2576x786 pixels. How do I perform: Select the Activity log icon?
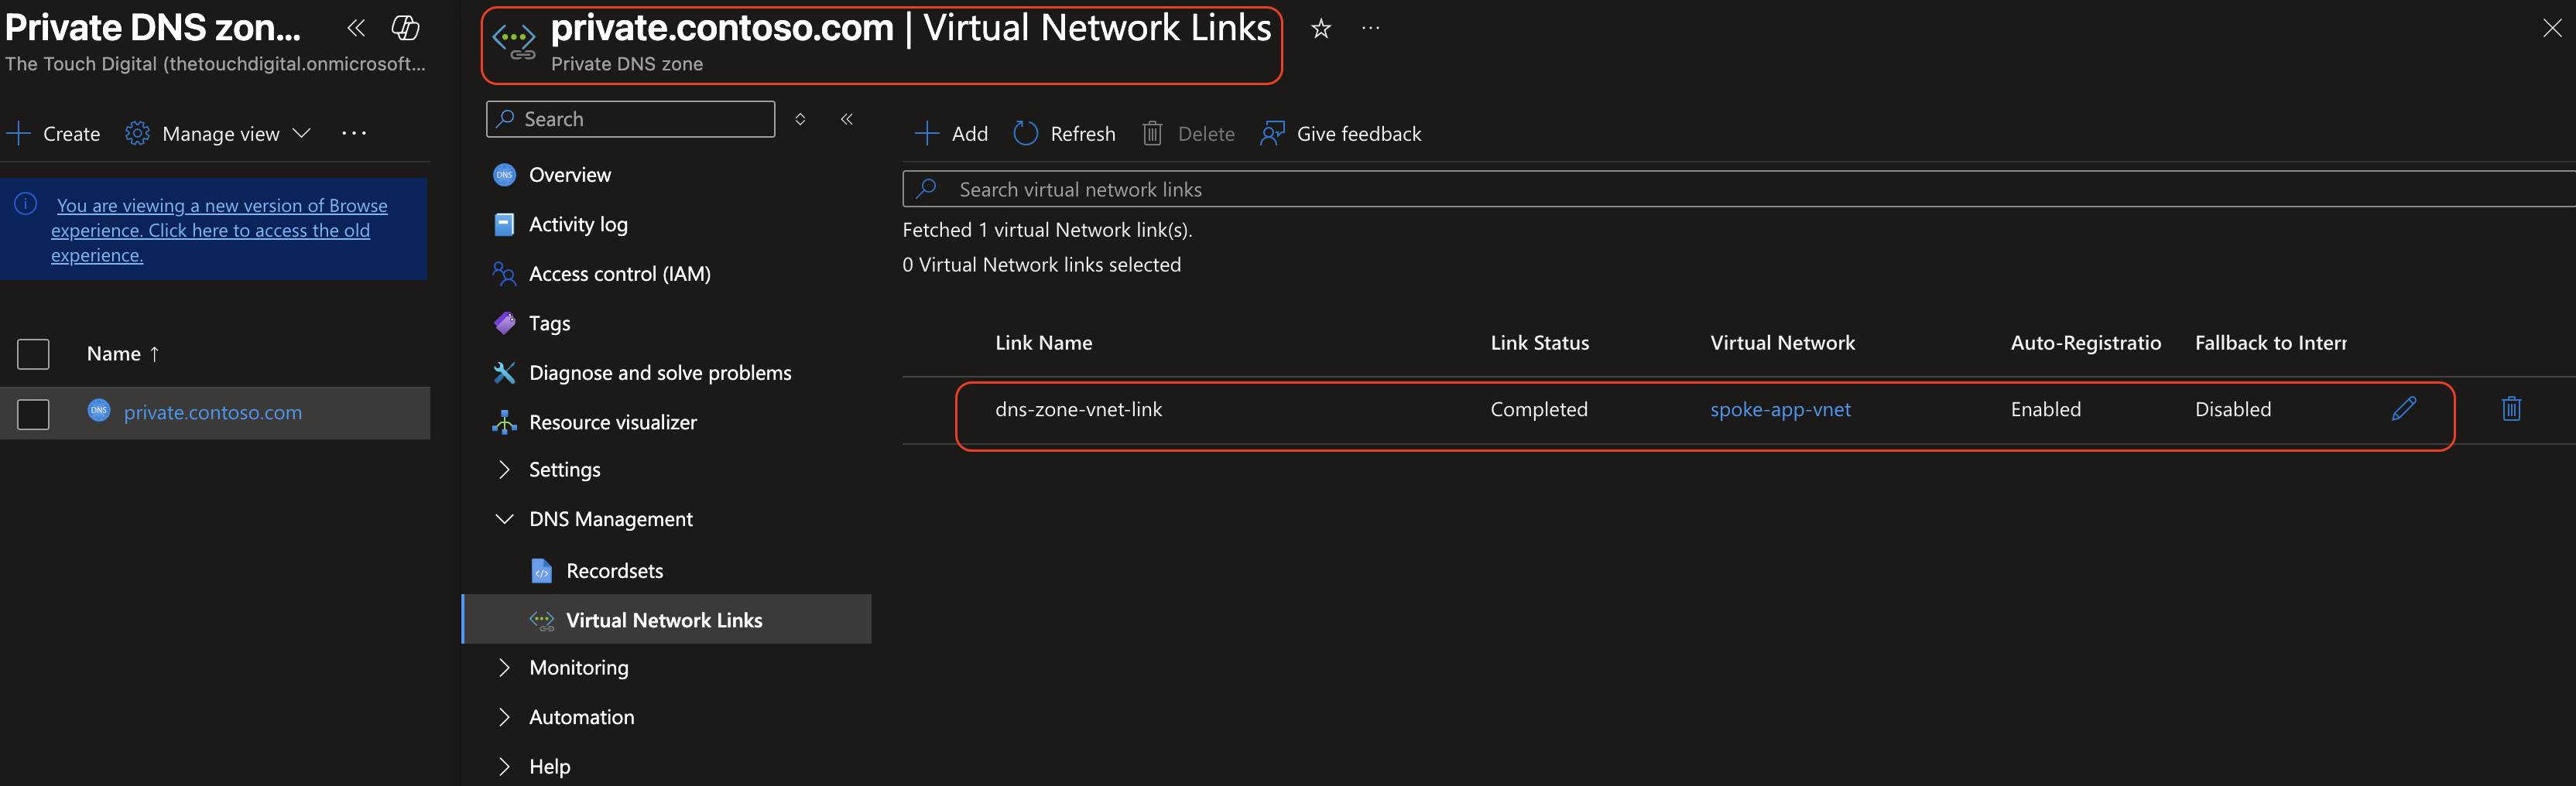[504, 224]
